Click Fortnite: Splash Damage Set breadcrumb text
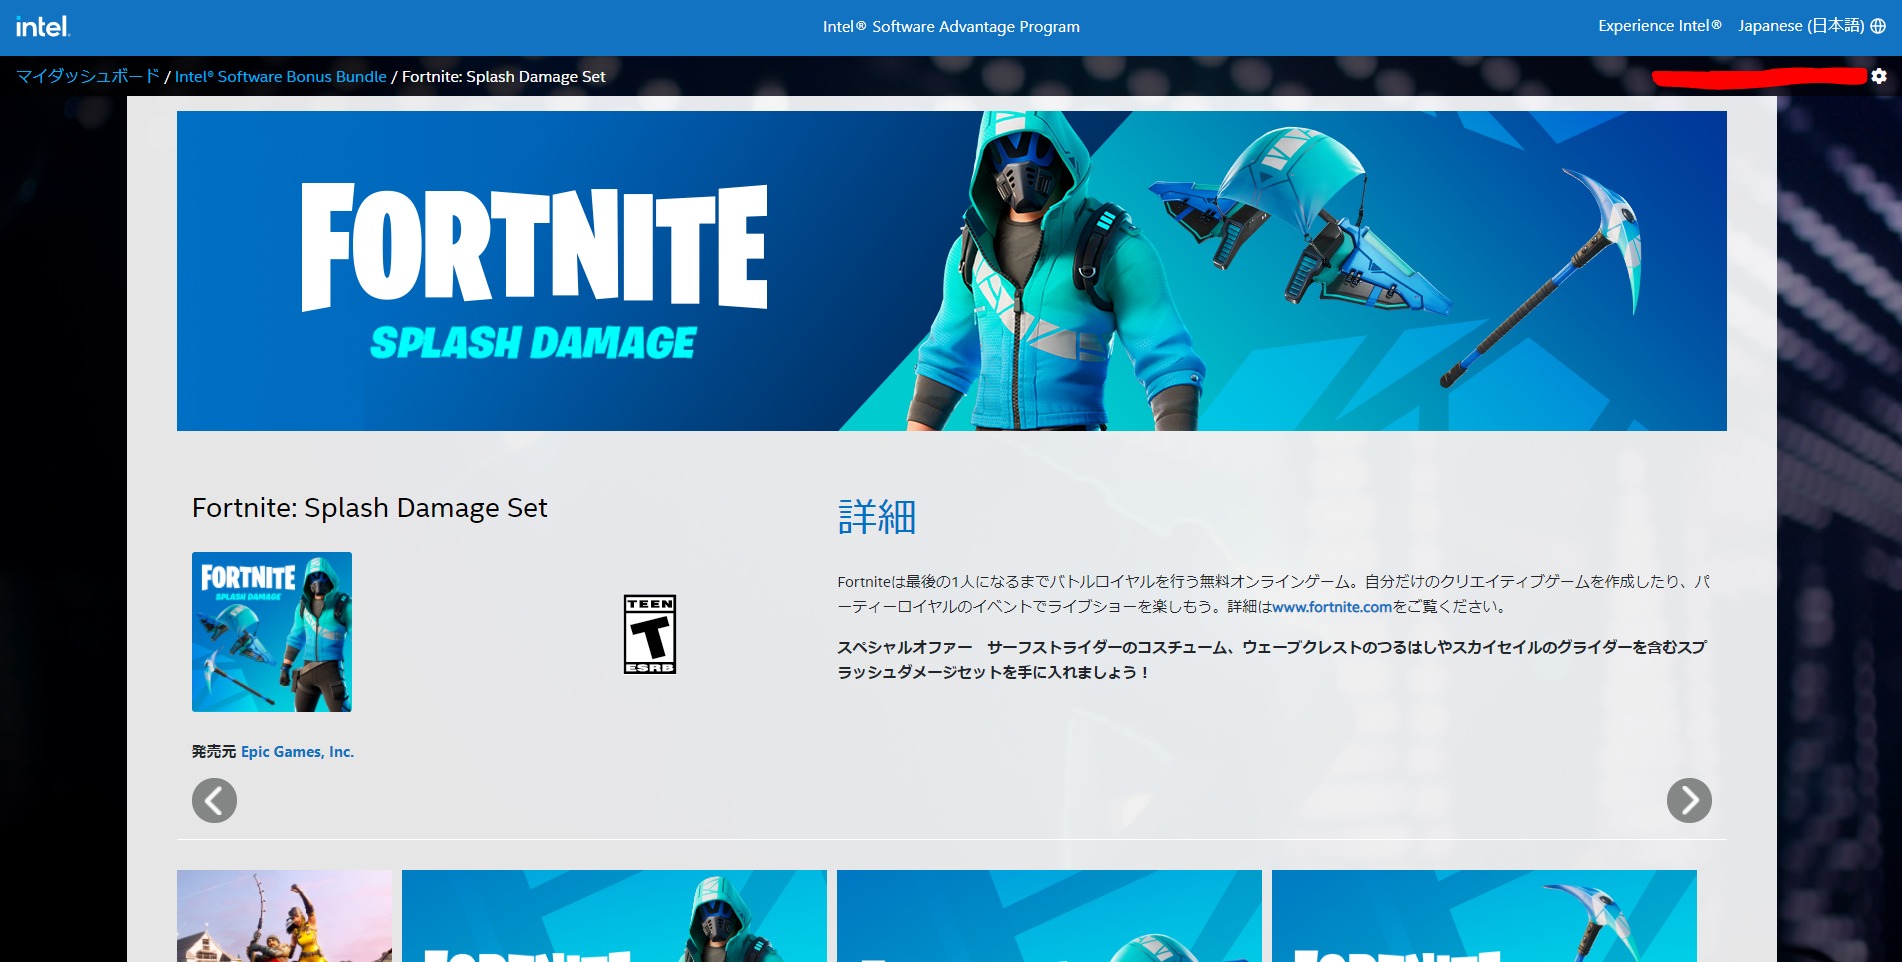The image size is (1902, 962). click(503, 77)
